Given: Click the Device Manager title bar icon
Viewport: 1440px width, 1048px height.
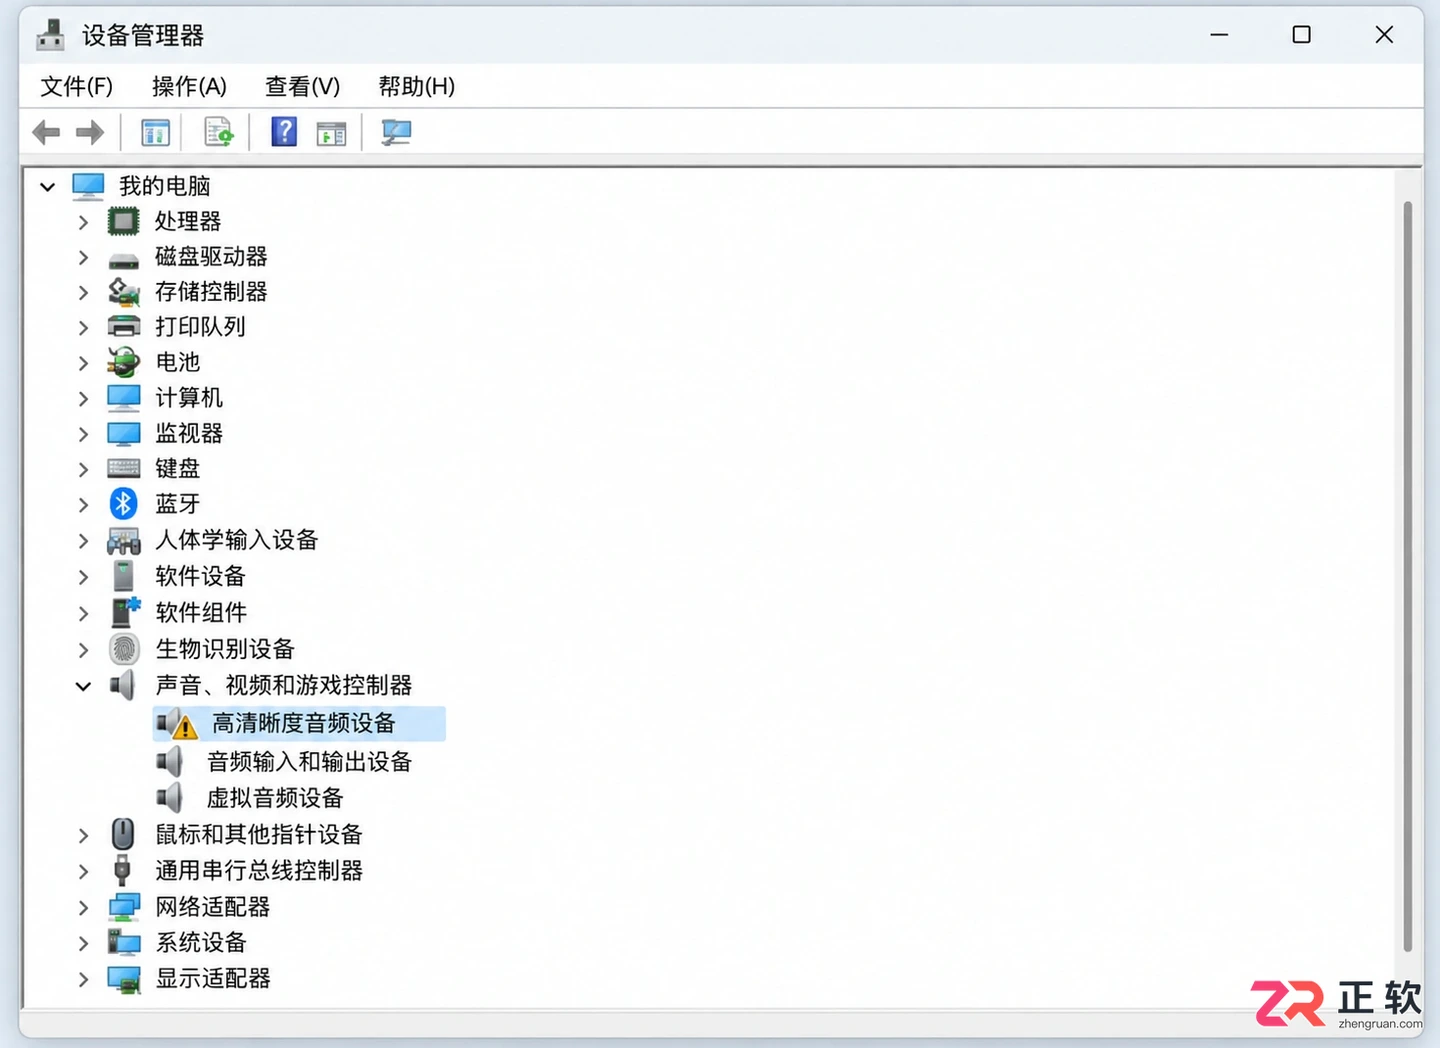Looking at the screenshot, I should [x=50, y=35].
